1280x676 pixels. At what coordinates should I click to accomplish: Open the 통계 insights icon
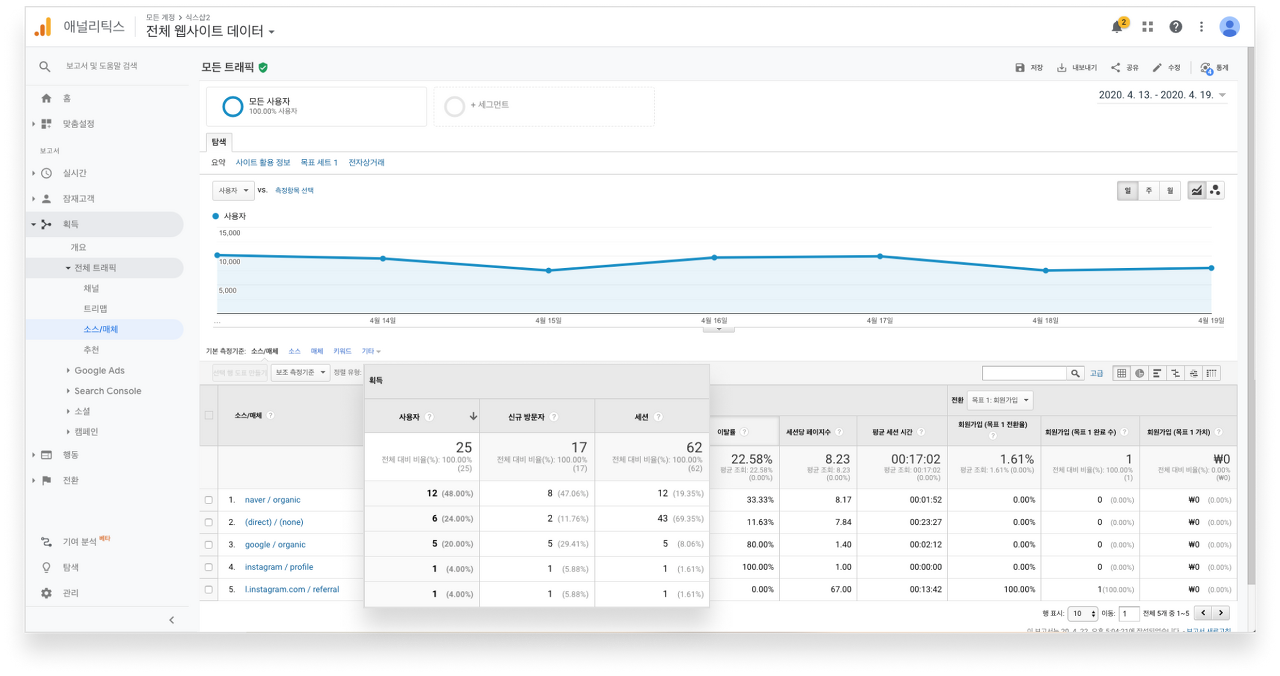click(1206, 68)
